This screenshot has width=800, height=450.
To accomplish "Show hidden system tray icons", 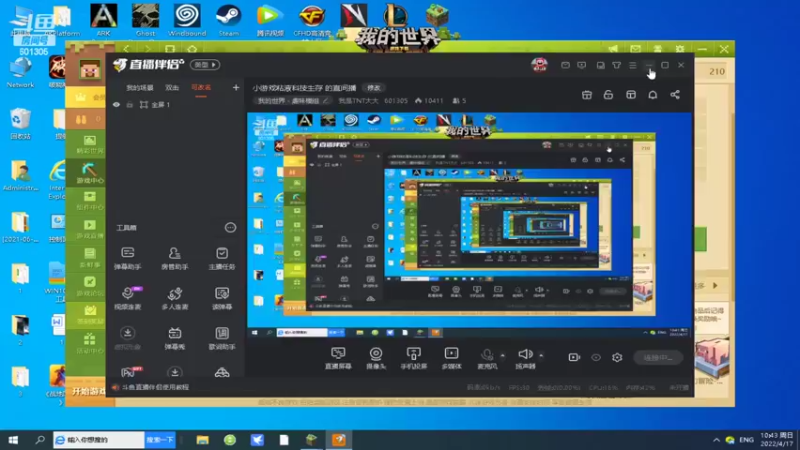I will click(716, 440).
